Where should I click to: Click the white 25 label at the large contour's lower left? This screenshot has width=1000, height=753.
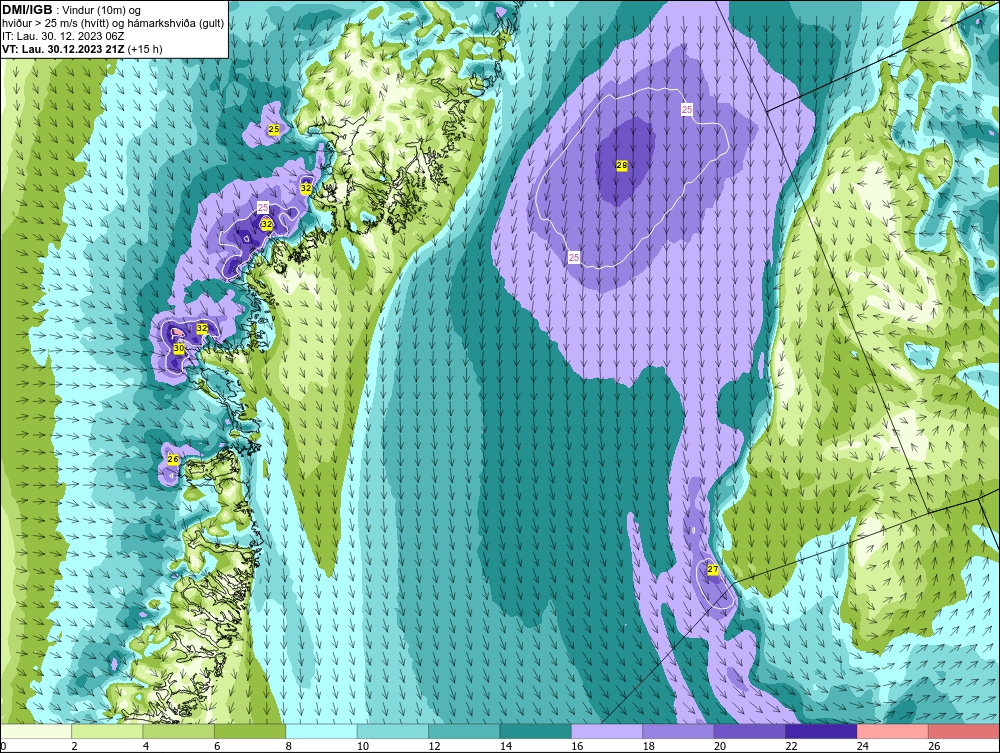(574, 258)
